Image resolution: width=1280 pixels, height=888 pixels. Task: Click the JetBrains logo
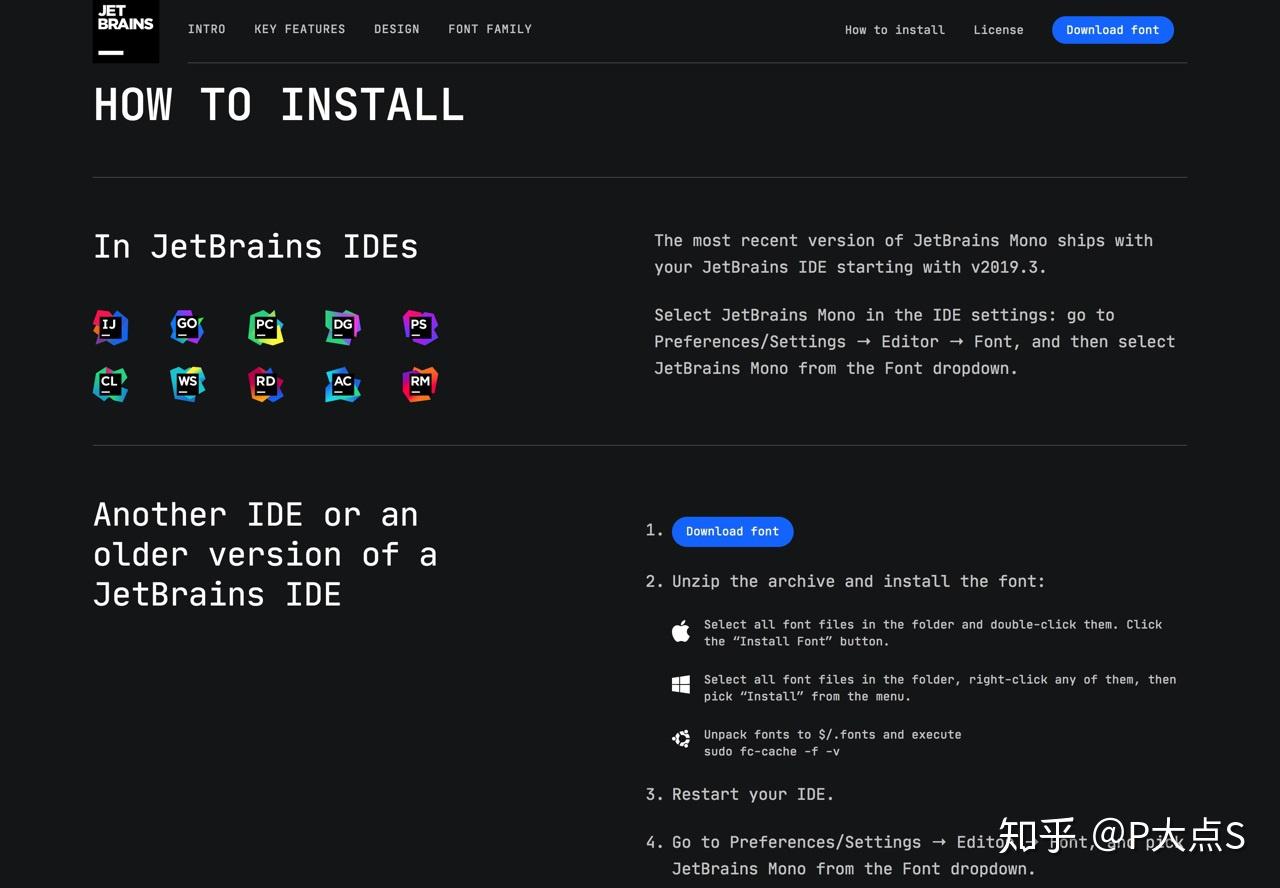coord(126,31)
